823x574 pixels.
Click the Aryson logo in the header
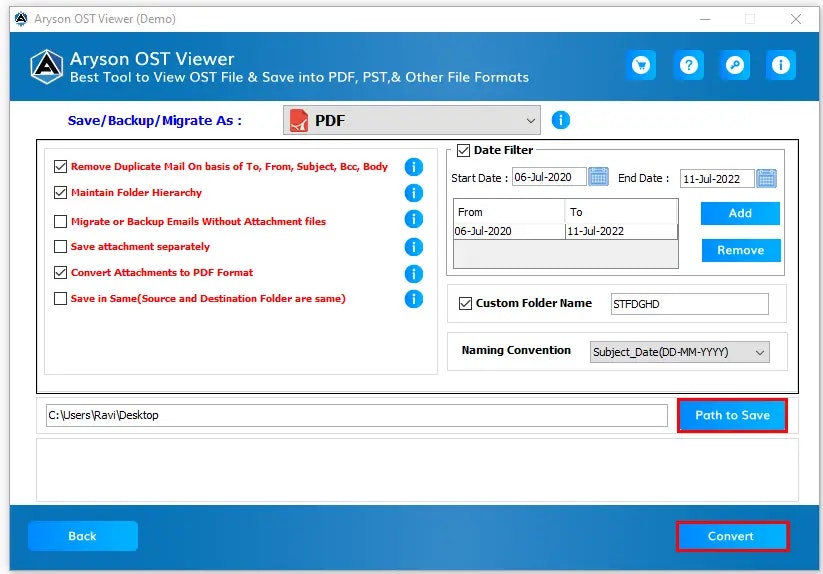tap(47, 67)
